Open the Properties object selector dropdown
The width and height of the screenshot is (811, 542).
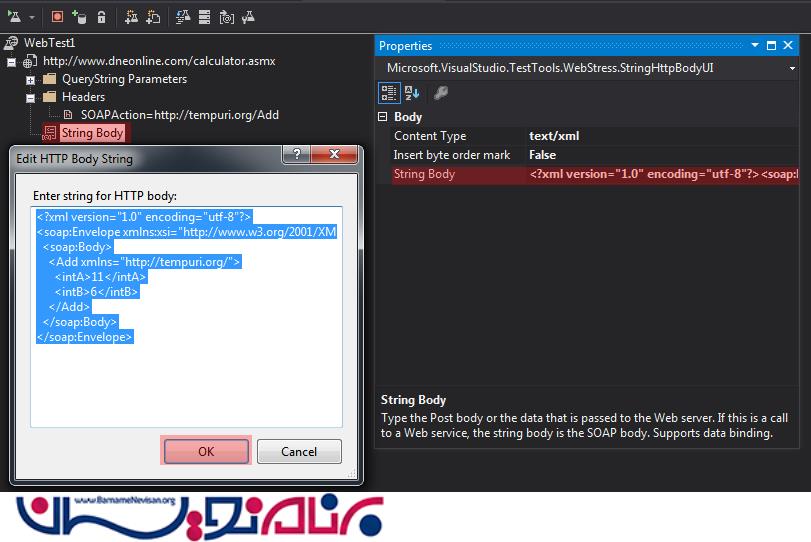(792, 68)
